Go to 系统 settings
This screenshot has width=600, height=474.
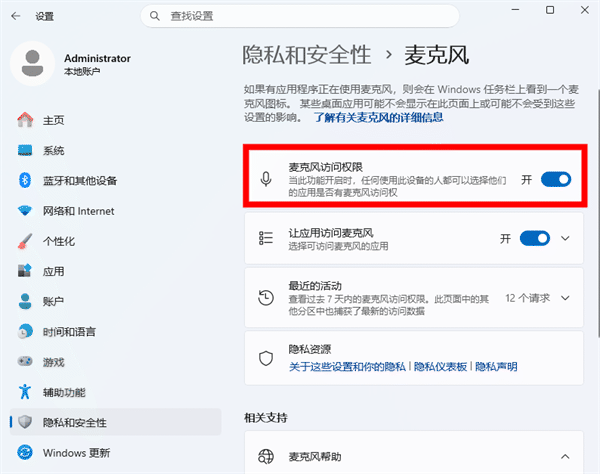pyautogui.click(x=116, y=150)
